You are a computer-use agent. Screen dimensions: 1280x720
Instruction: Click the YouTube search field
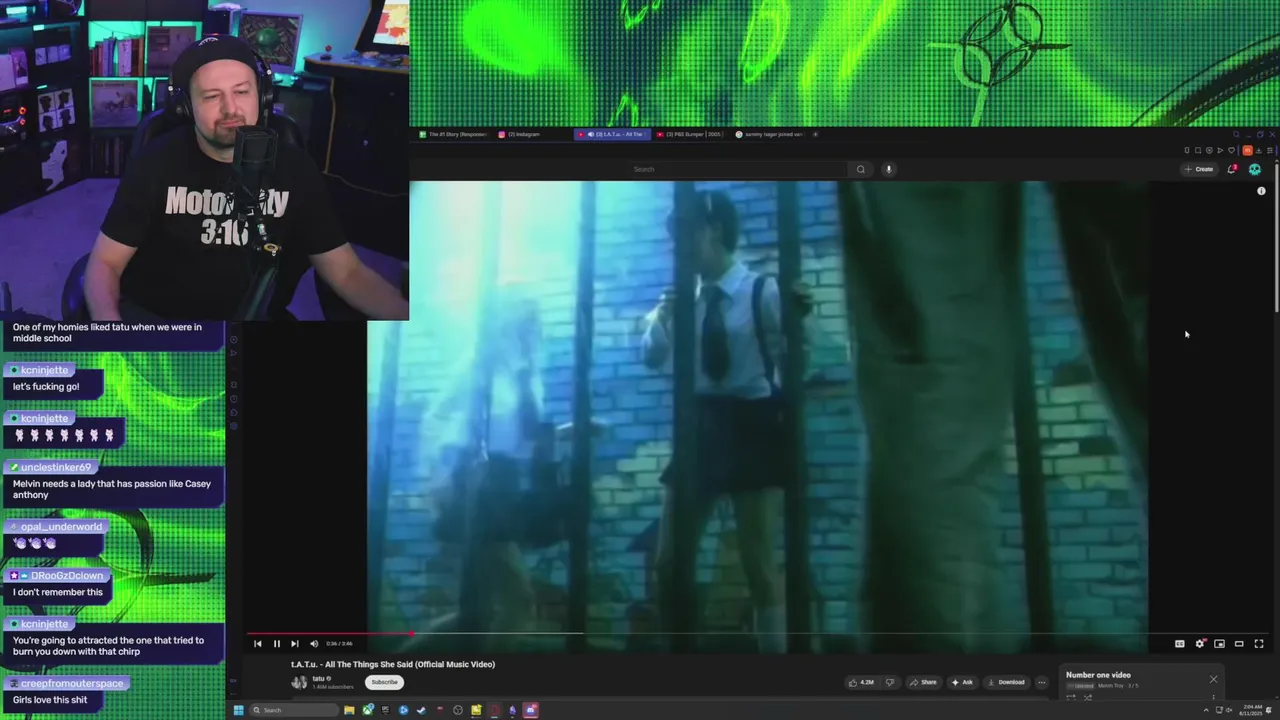tap(740, 169)
